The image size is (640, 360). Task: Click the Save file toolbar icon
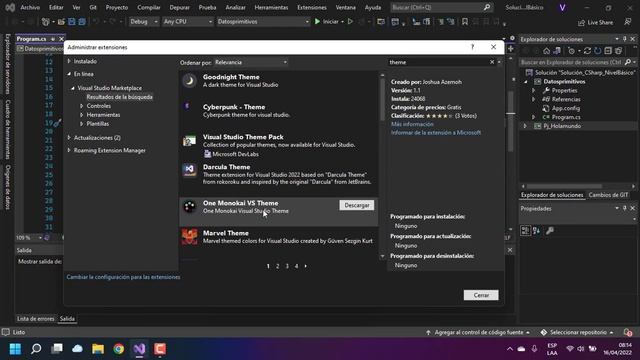click(72, 22)
